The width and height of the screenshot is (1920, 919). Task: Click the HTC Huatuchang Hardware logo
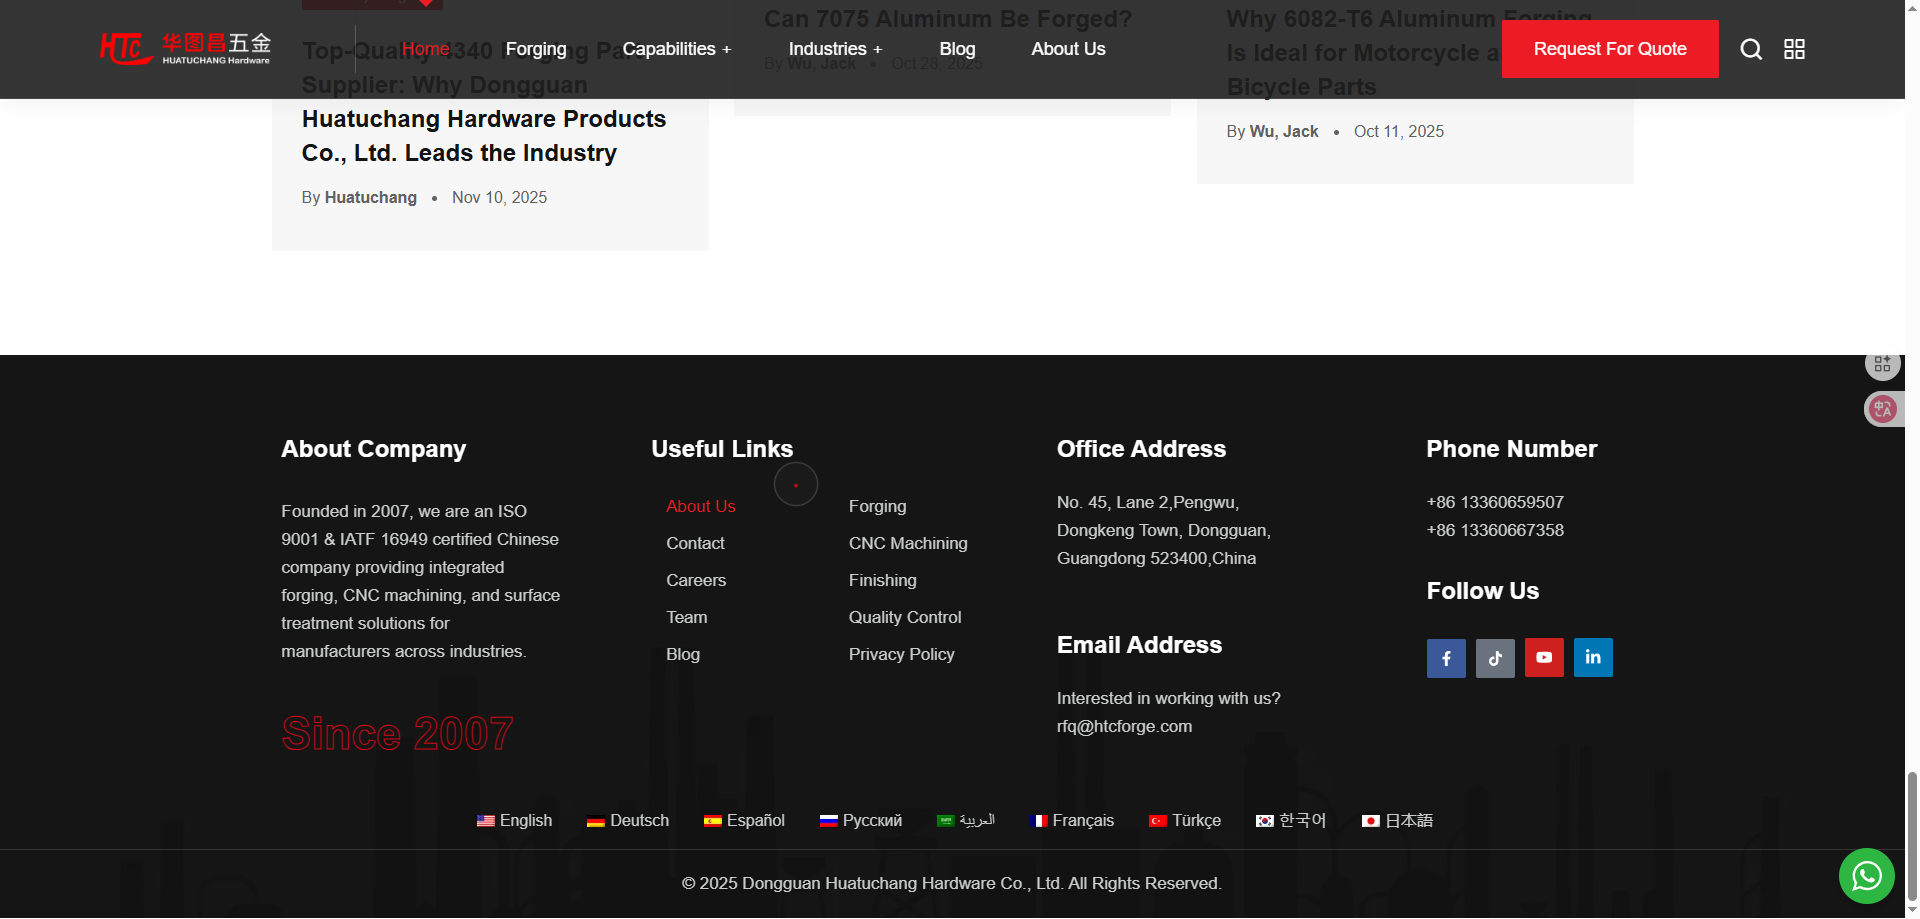pyautogui.click(x=185, y=48)
